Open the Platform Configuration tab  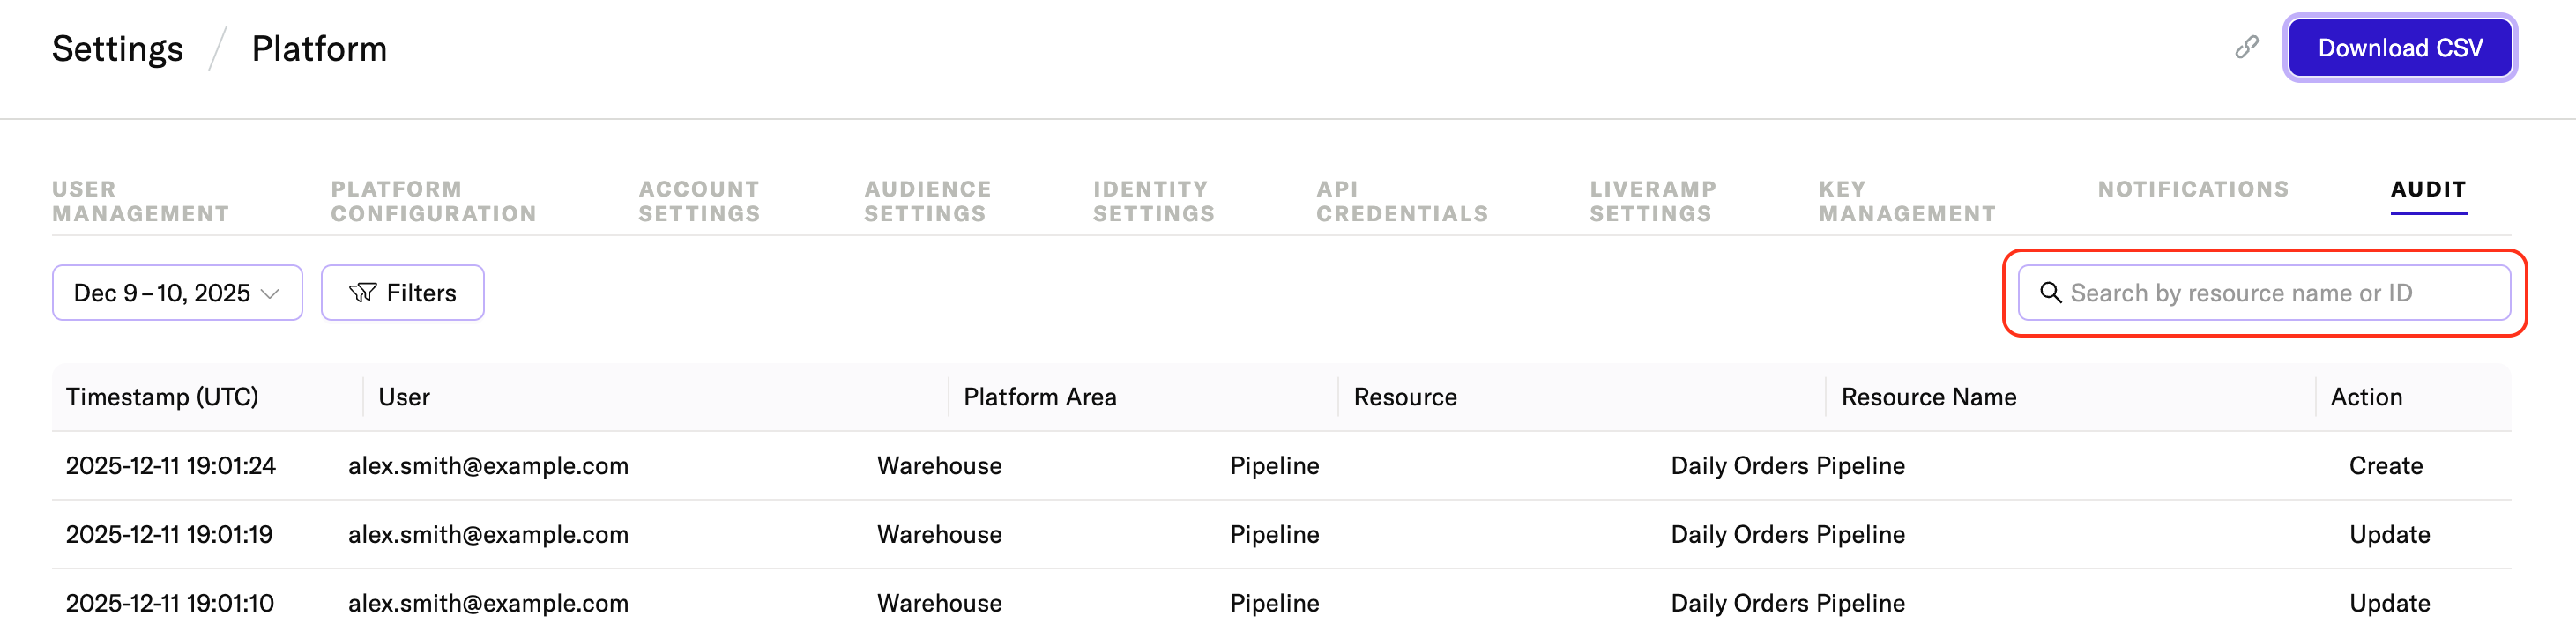coord(433,201)
